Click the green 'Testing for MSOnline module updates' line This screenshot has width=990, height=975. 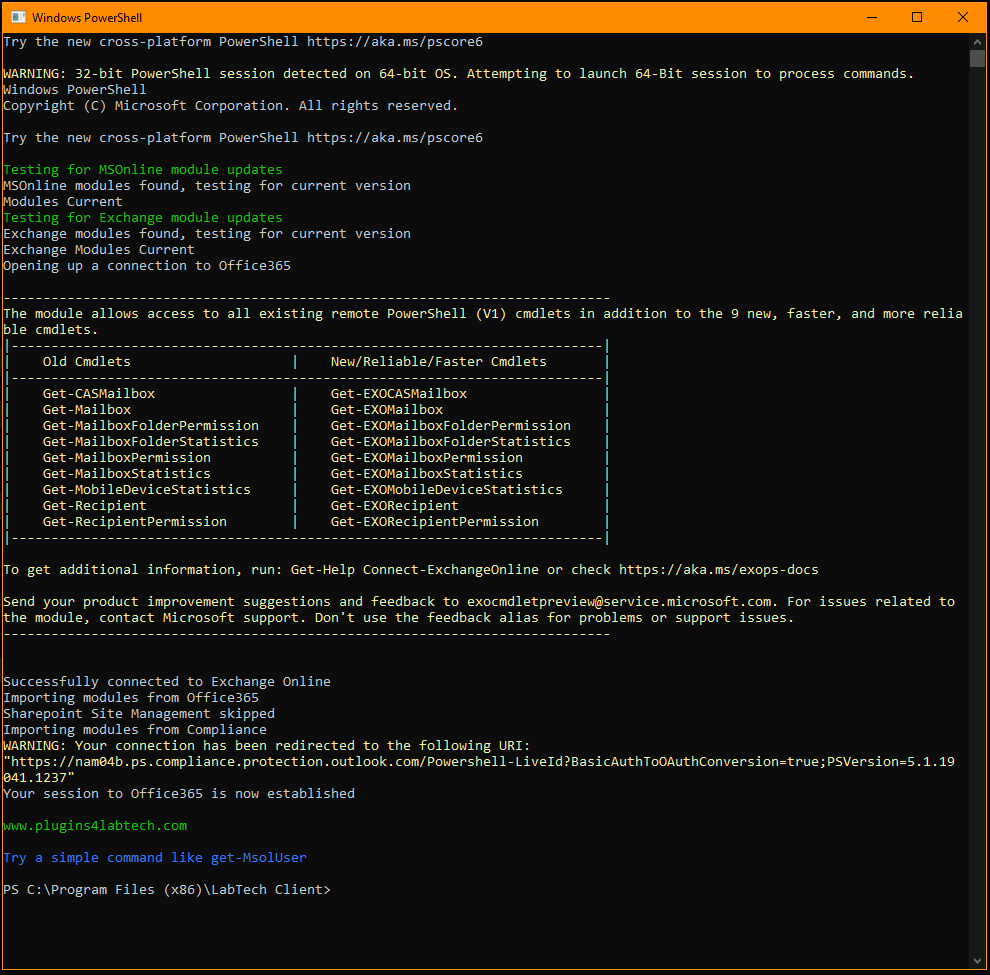143,170
